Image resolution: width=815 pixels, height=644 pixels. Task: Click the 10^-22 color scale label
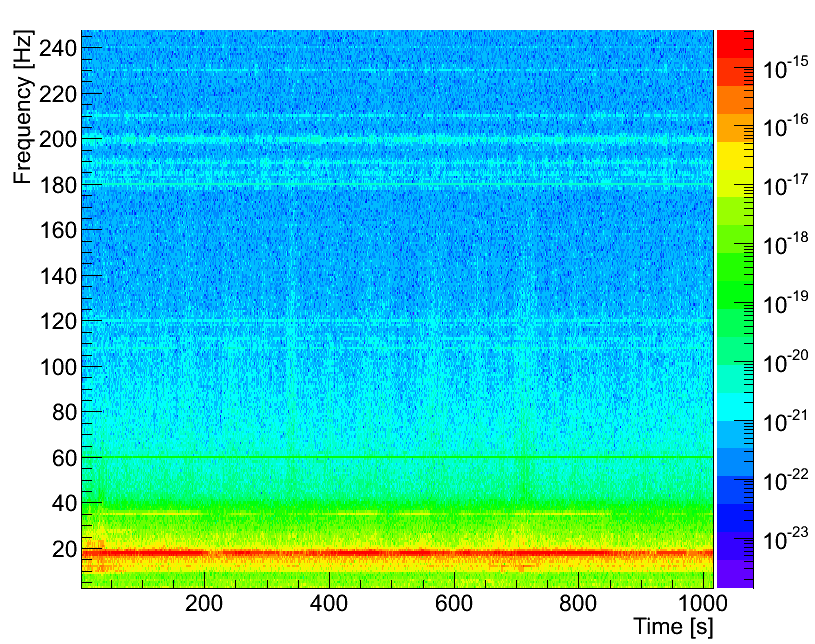pos(785,481)
